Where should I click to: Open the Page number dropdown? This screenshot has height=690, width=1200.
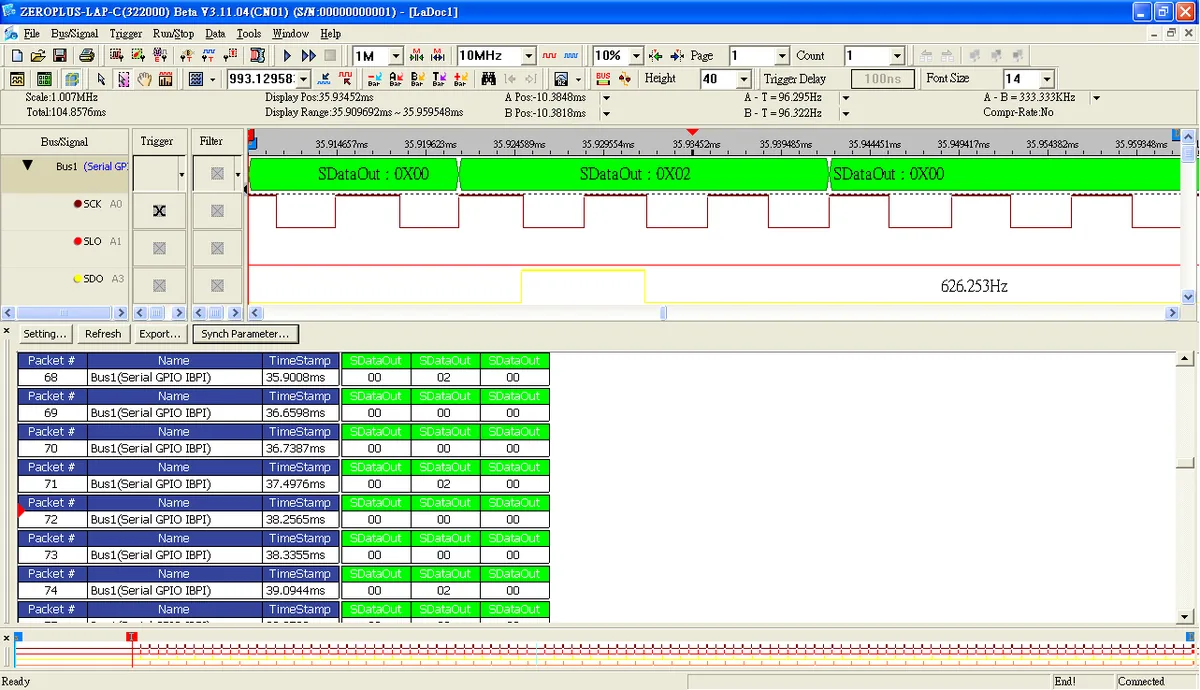tap(782, 56)
